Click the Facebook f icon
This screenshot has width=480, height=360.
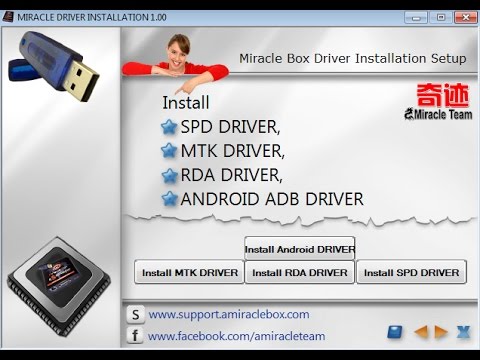point(135,335)
